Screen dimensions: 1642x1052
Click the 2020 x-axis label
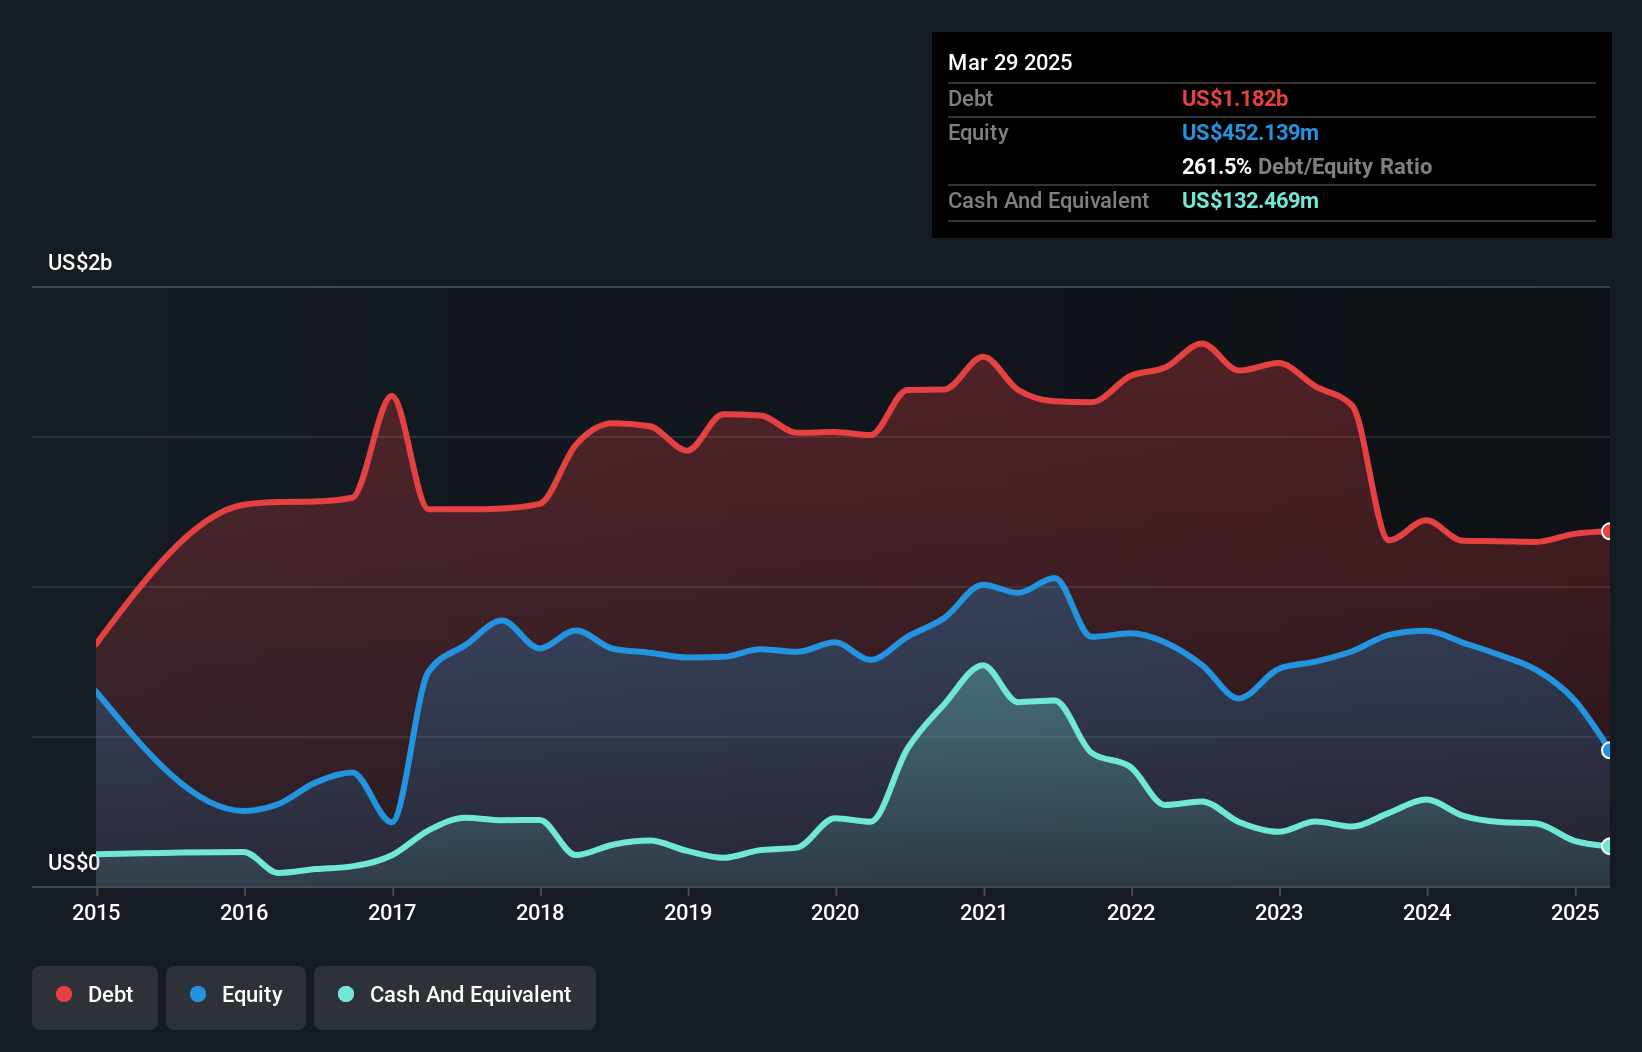(x=835, y=912)
